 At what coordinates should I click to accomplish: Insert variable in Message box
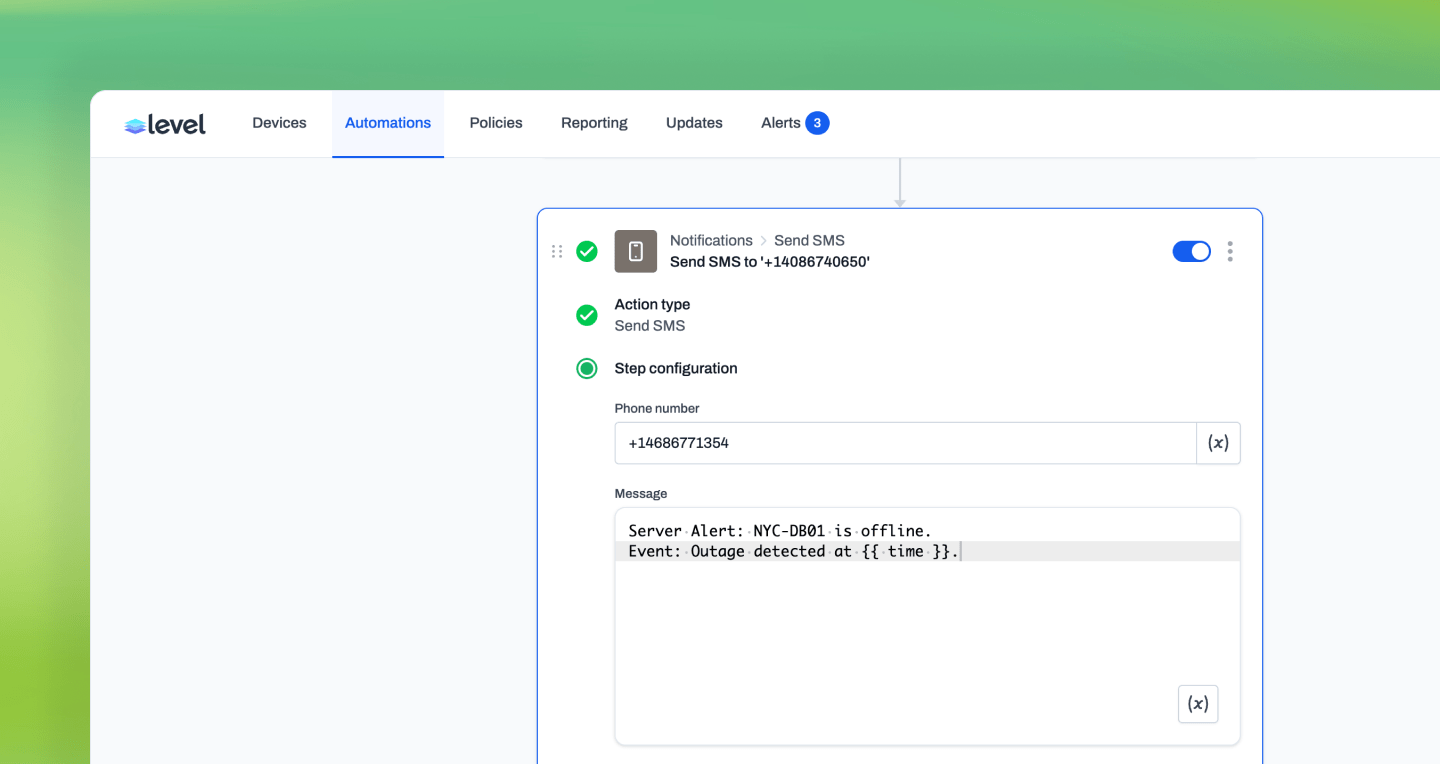pyautogui.click(x=1198, y=704)
